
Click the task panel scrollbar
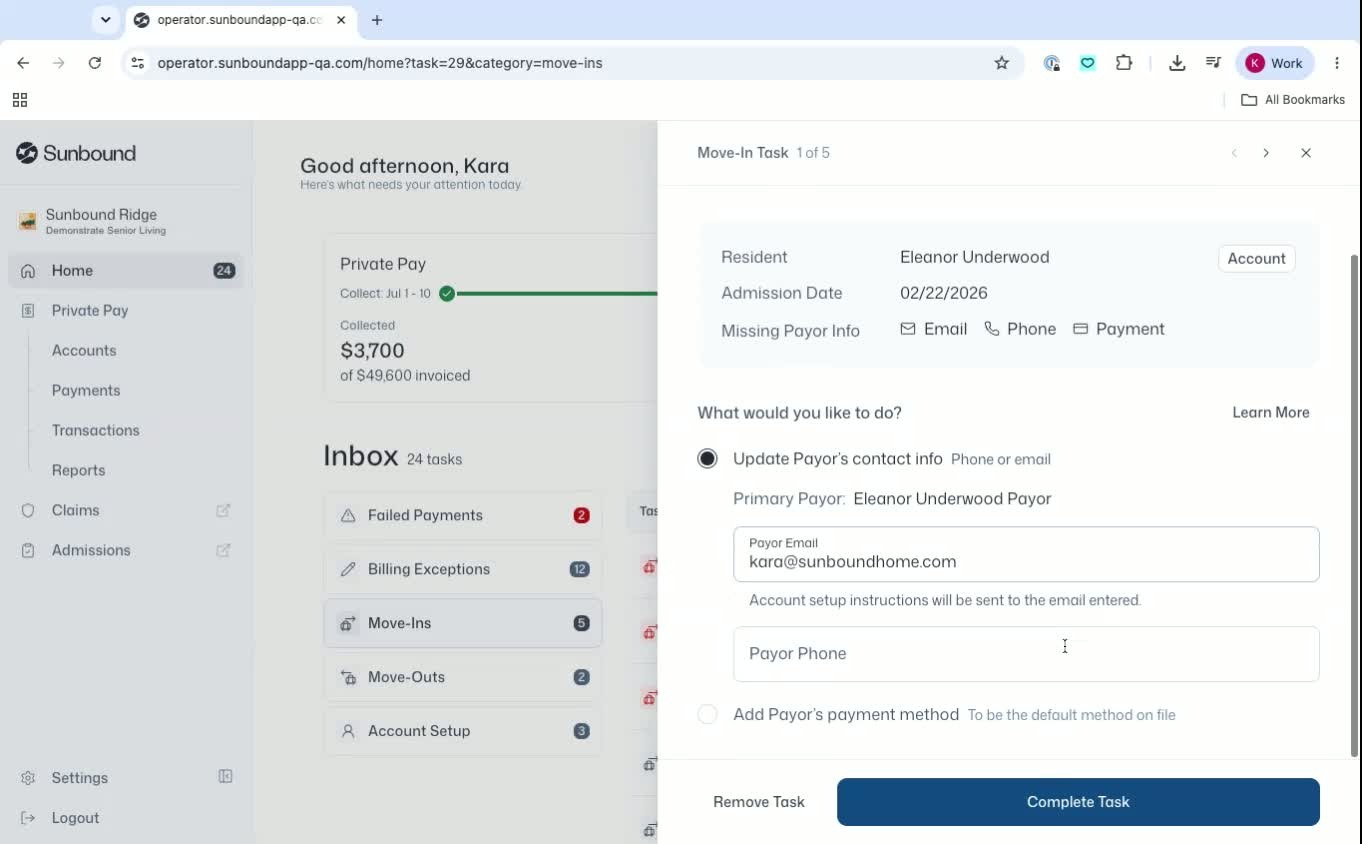click(1355, 505)
